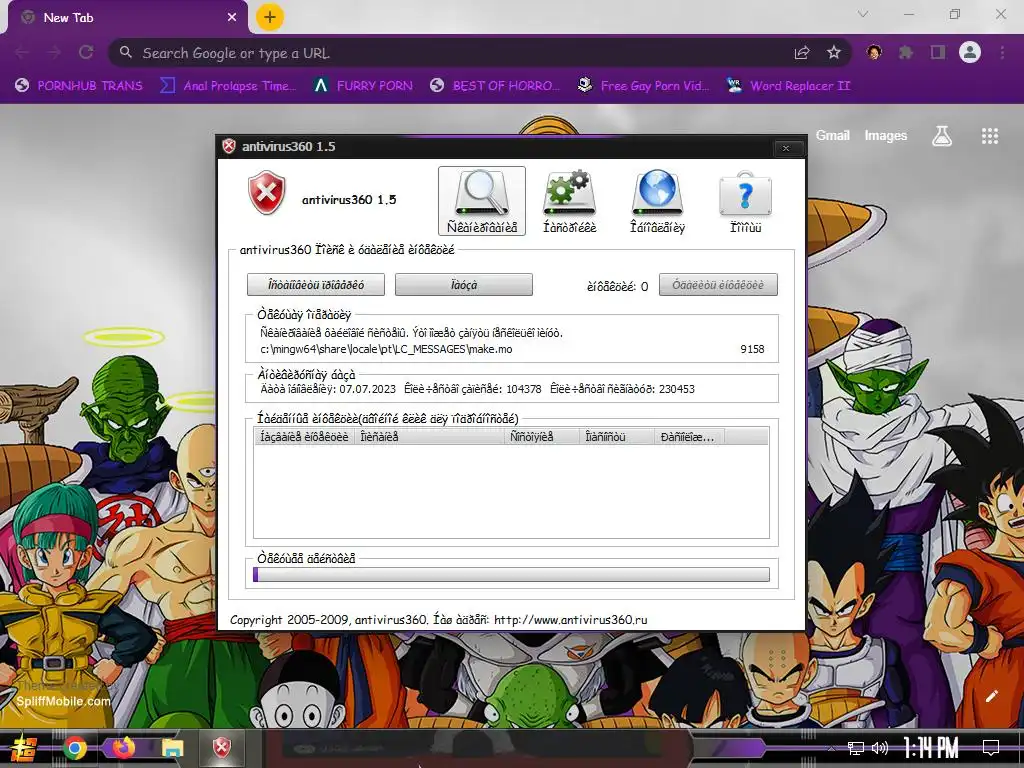
Task: Click the scanned file path make.mo
Action: pos(386,349)
